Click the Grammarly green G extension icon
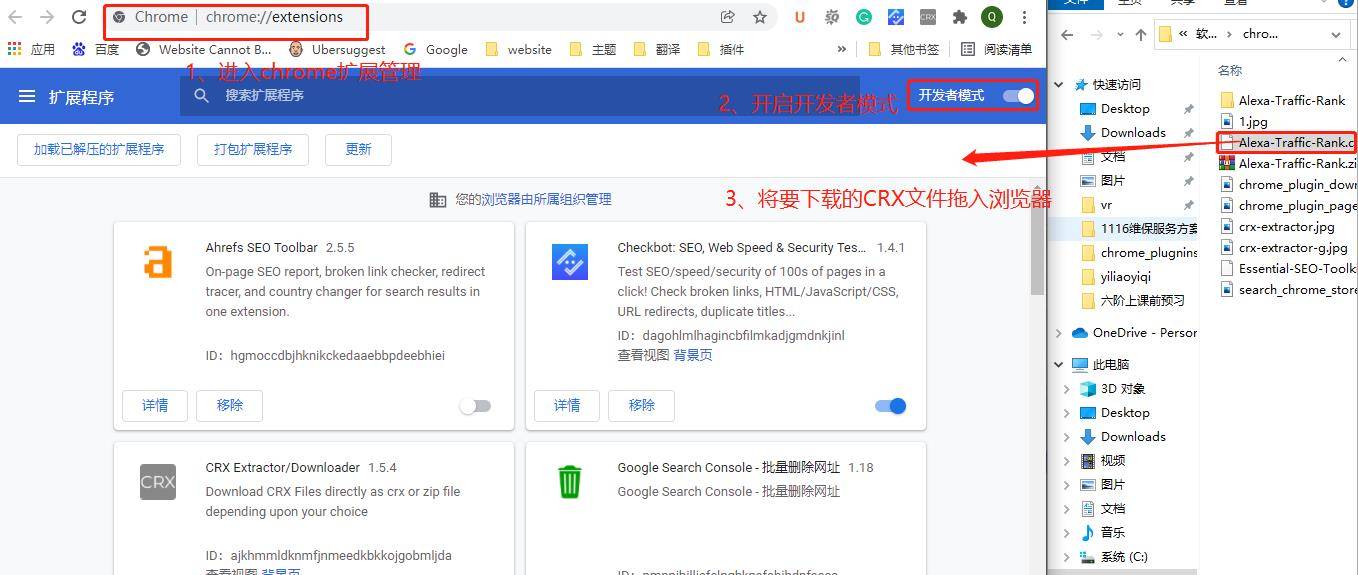Screen dimensions: 1358x575 pyautogui.click(x=864, y=17)
